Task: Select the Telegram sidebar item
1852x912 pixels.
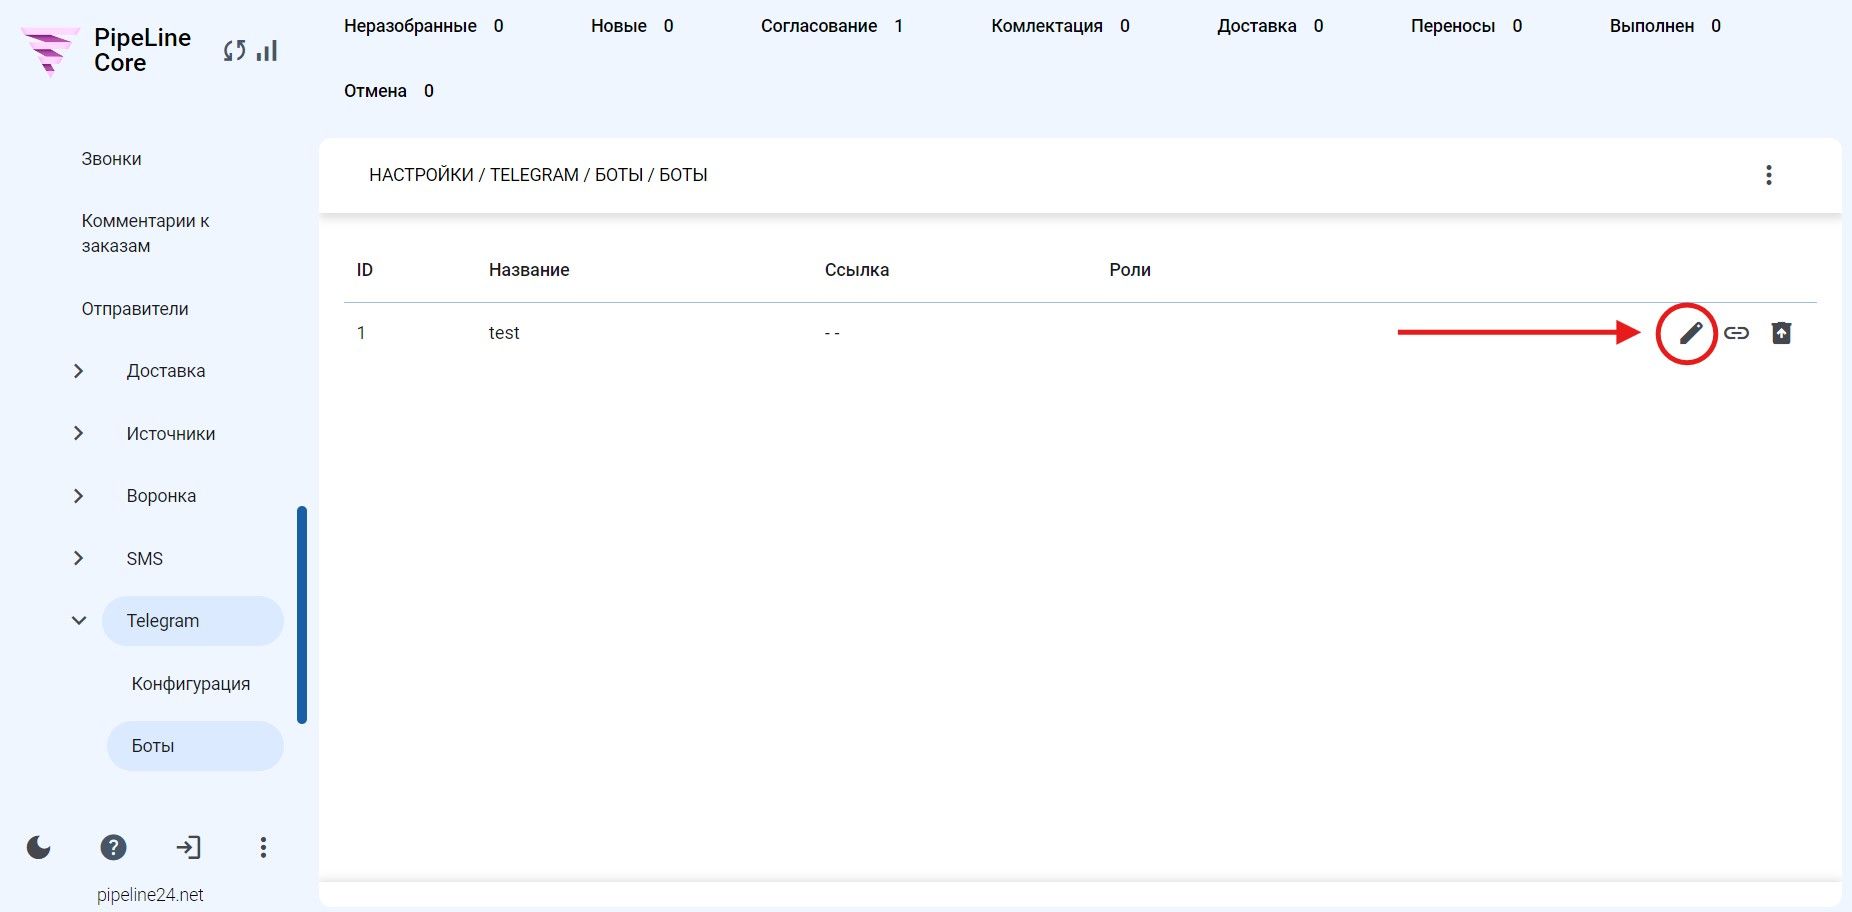Action: pyautogui.click(x=193, y=621)
